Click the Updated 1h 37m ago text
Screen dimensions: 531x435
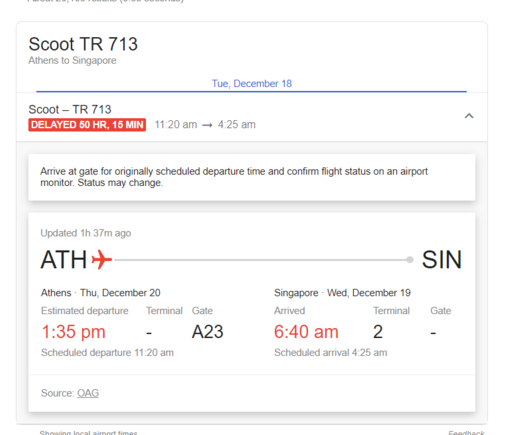coord(86,233)
